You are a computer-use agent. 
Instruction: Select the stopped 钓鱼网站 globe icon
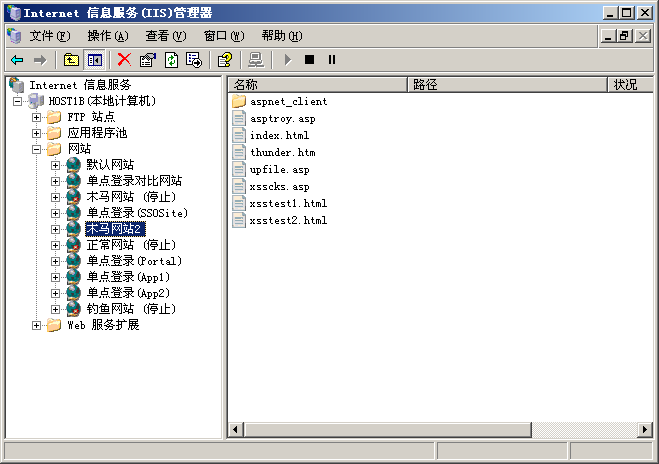pyautogui.click(x=74, y=308)
